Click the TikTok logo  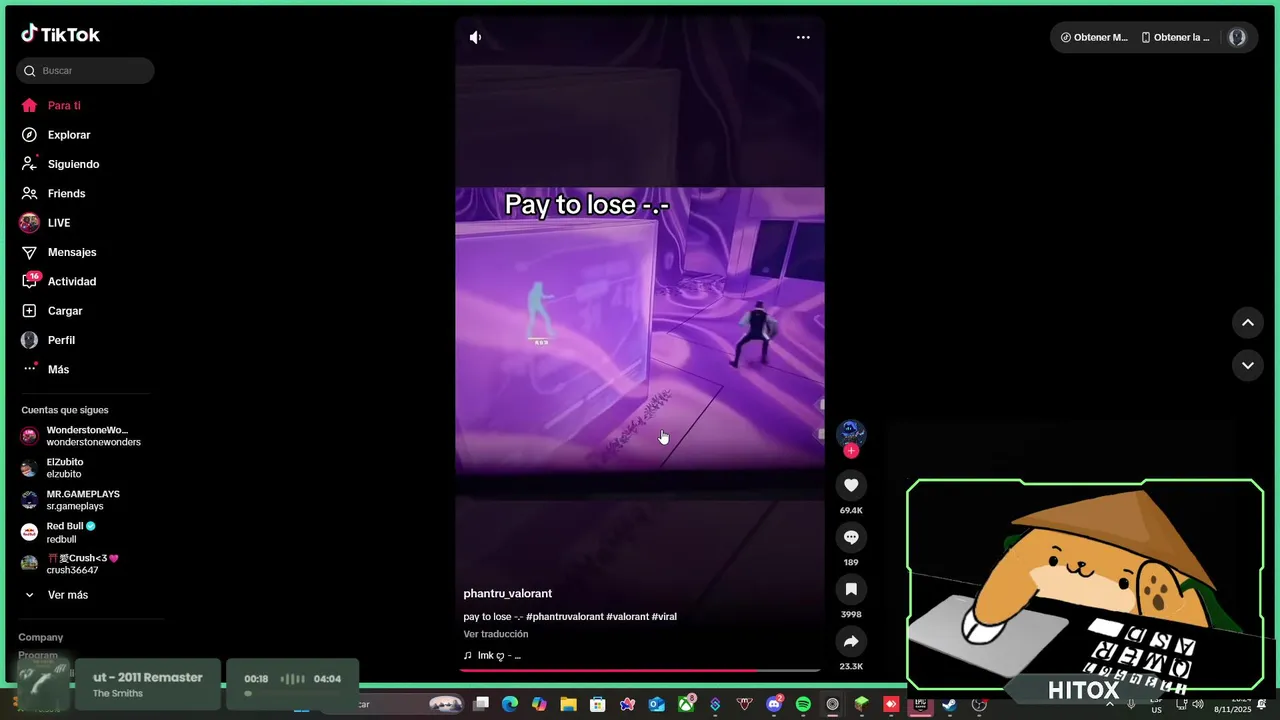pyautogui.click(x=61, y=34)
